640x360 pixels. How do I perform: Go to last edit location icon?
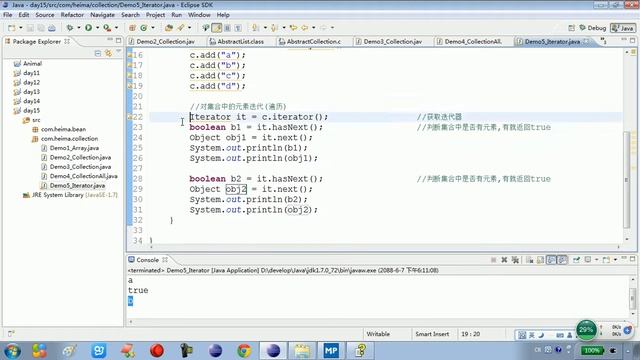pos(293,28)
